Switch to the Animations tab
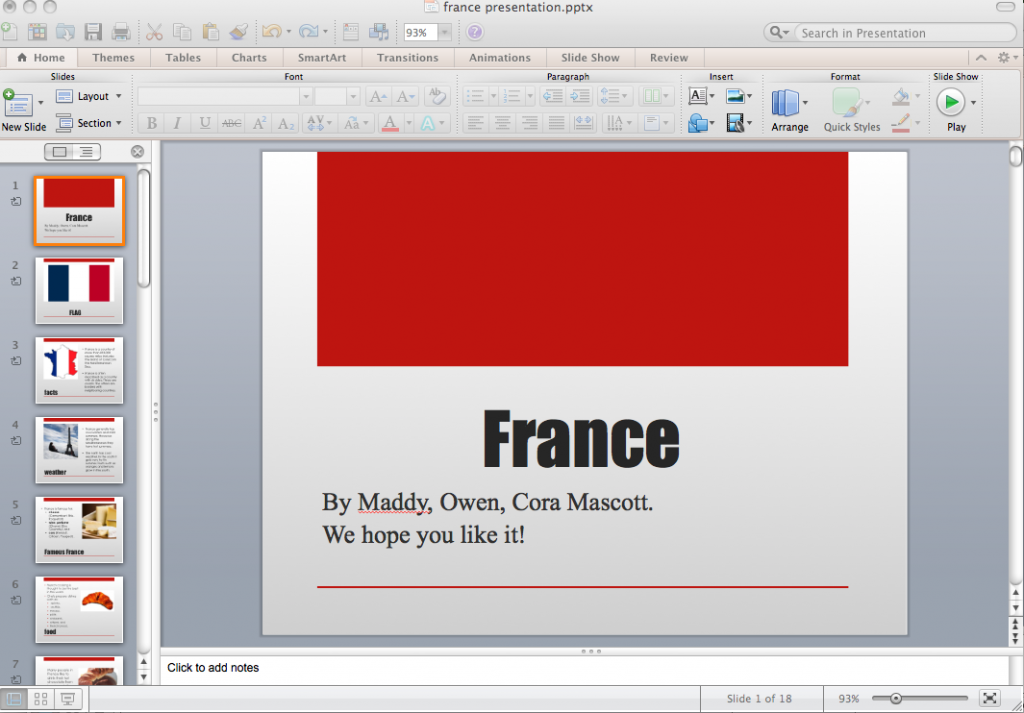The image size is (1024, 713). pos(500,57)
